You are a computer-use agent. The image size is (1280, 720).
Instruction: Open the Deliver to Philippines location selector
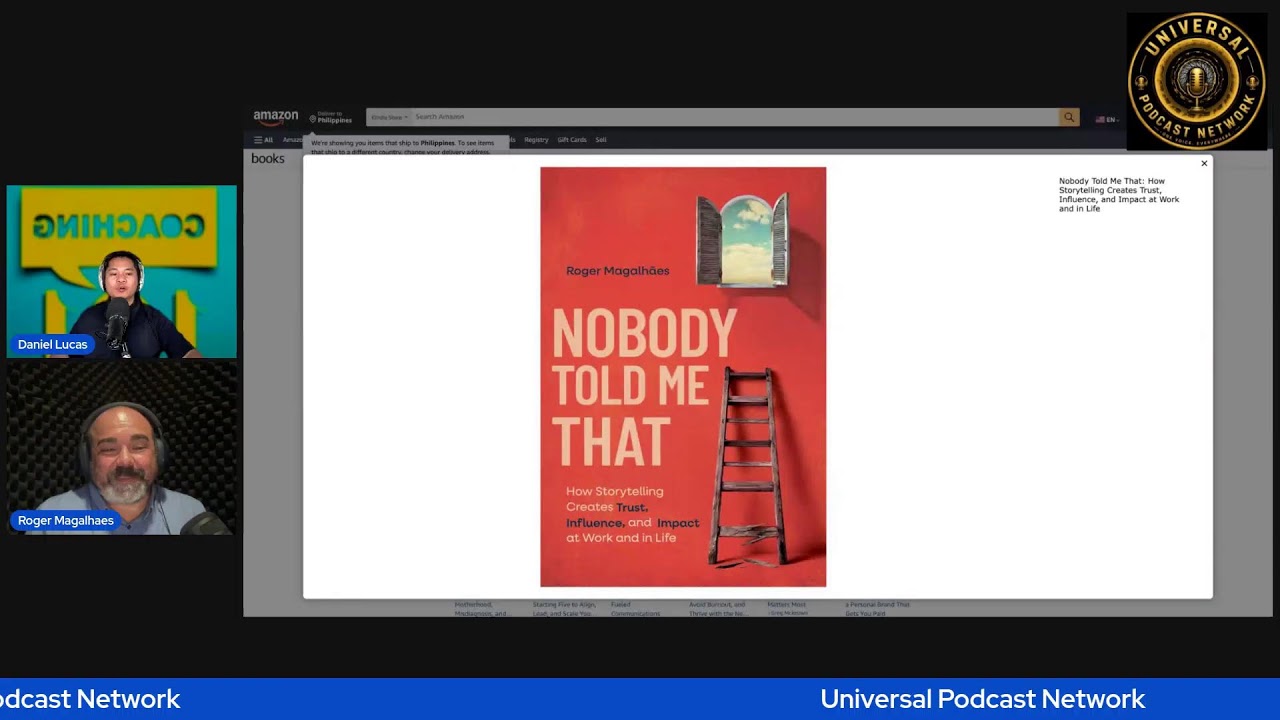point(331,117)
